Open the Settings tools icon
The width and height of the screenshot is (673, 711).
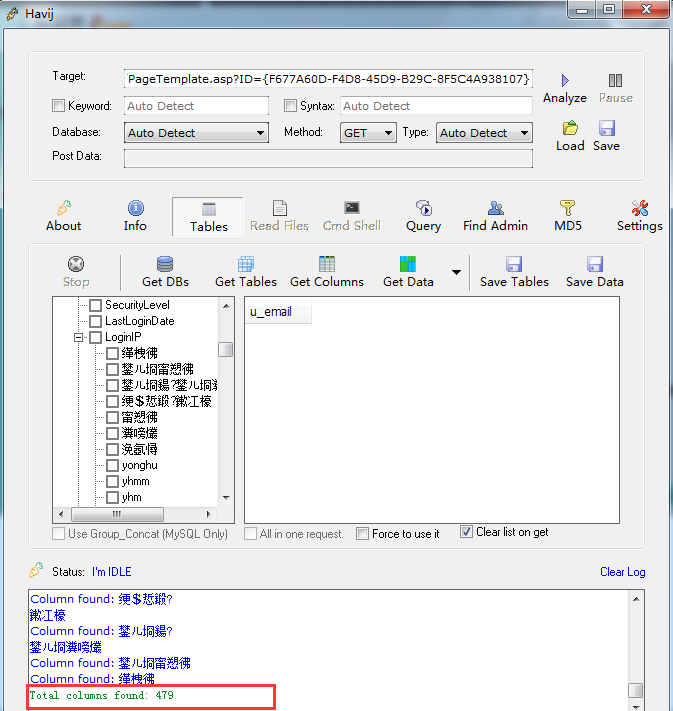pyautogui.click(x=639, y=208)
